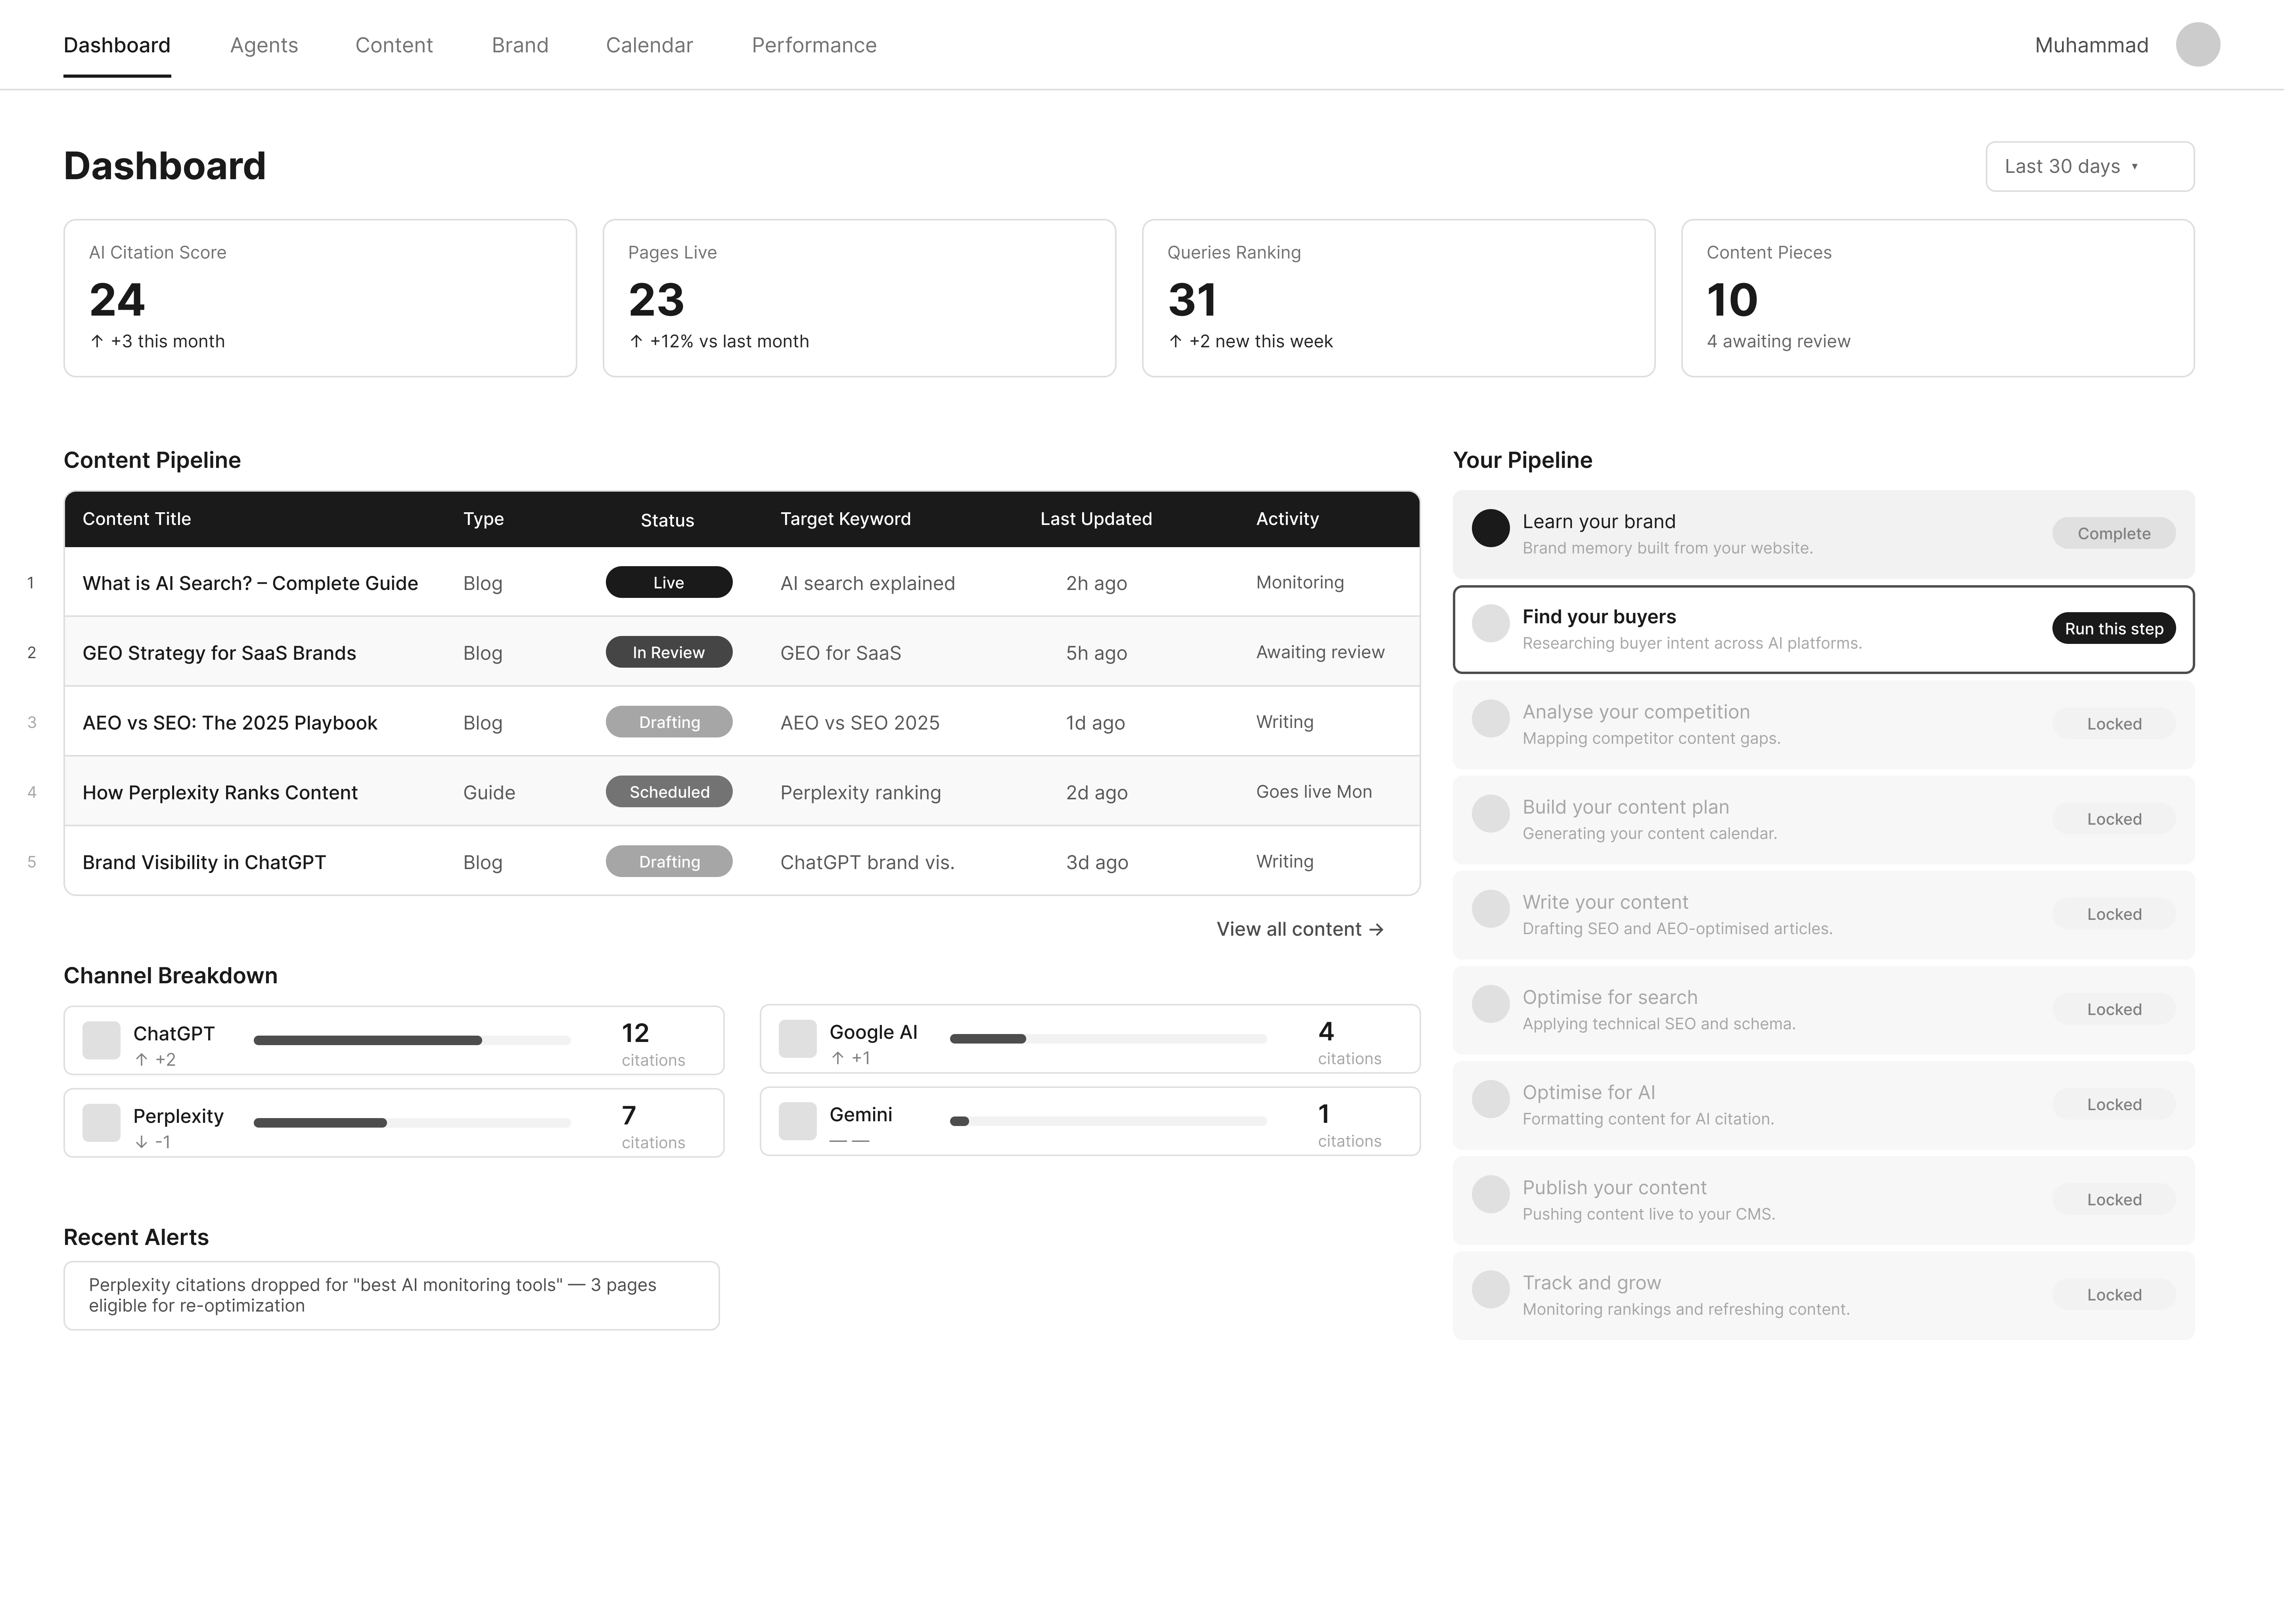
Task: Click the Analyse your competition step circle
Action: click(1490, 718)
